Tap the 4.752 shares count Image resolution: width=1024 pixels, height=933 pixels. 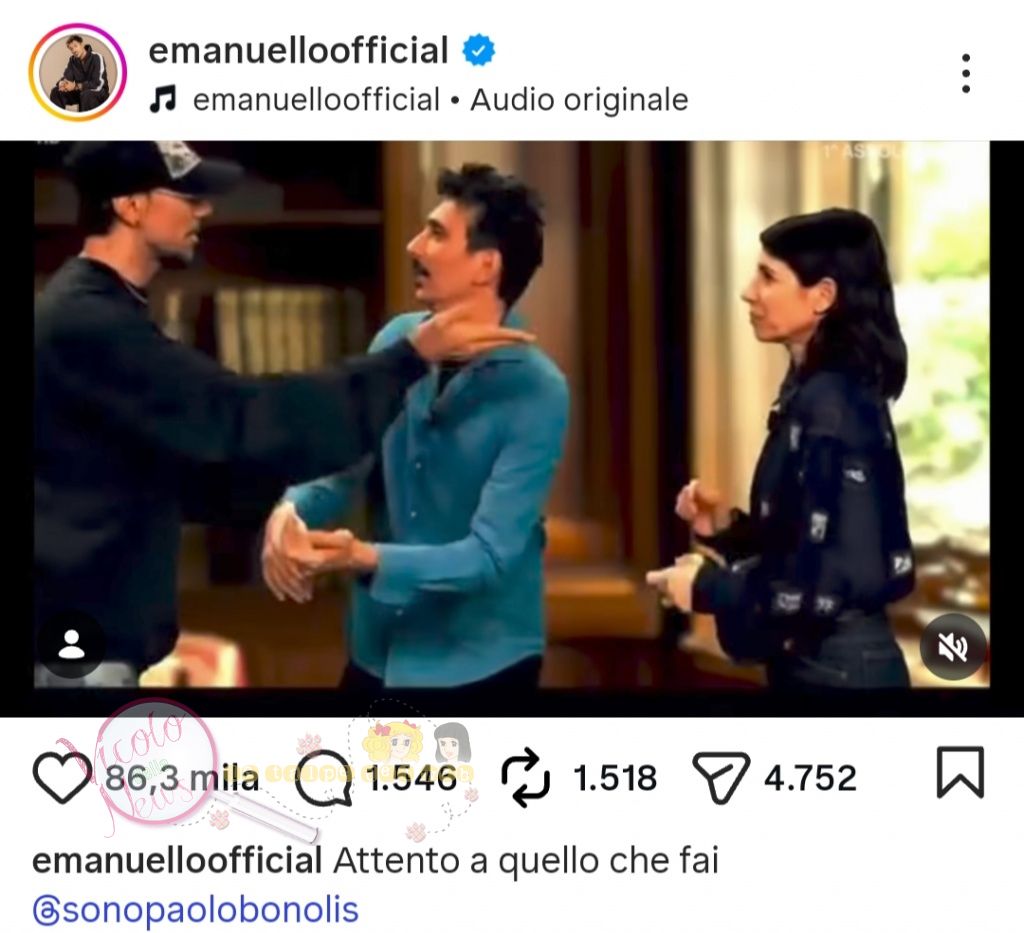click(810, 778)
